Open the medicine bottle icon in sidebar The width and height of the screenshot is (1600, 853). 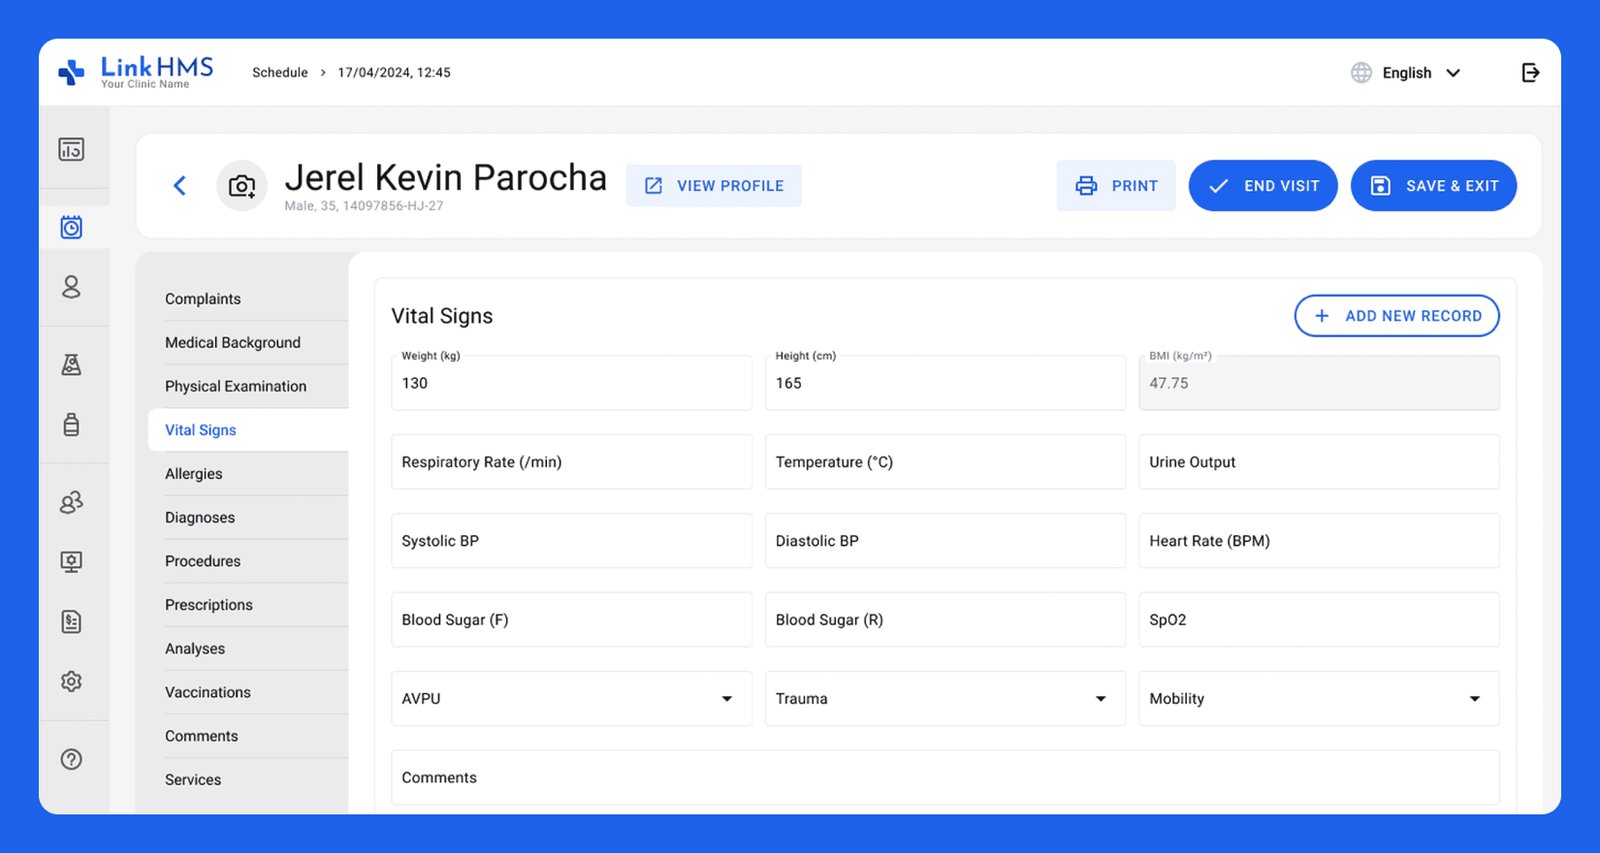[71, 425]
